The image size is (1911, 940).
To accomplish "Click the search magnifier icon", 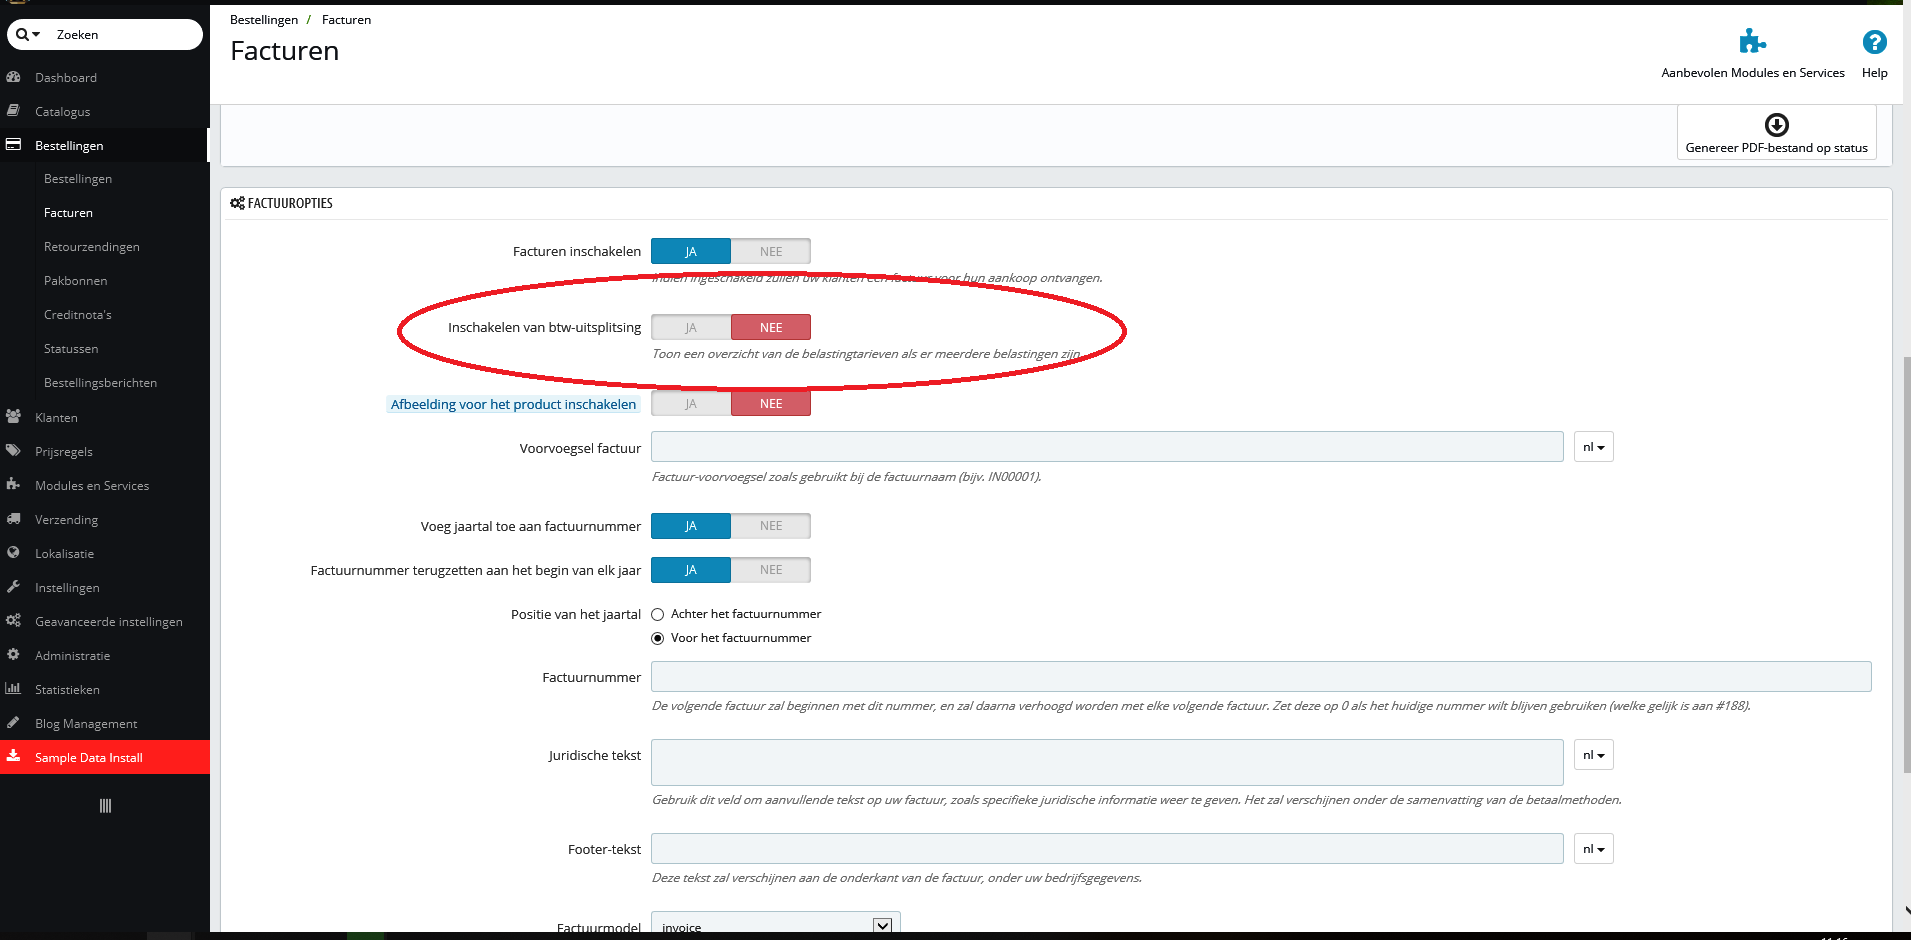I will tap(22, 34).
